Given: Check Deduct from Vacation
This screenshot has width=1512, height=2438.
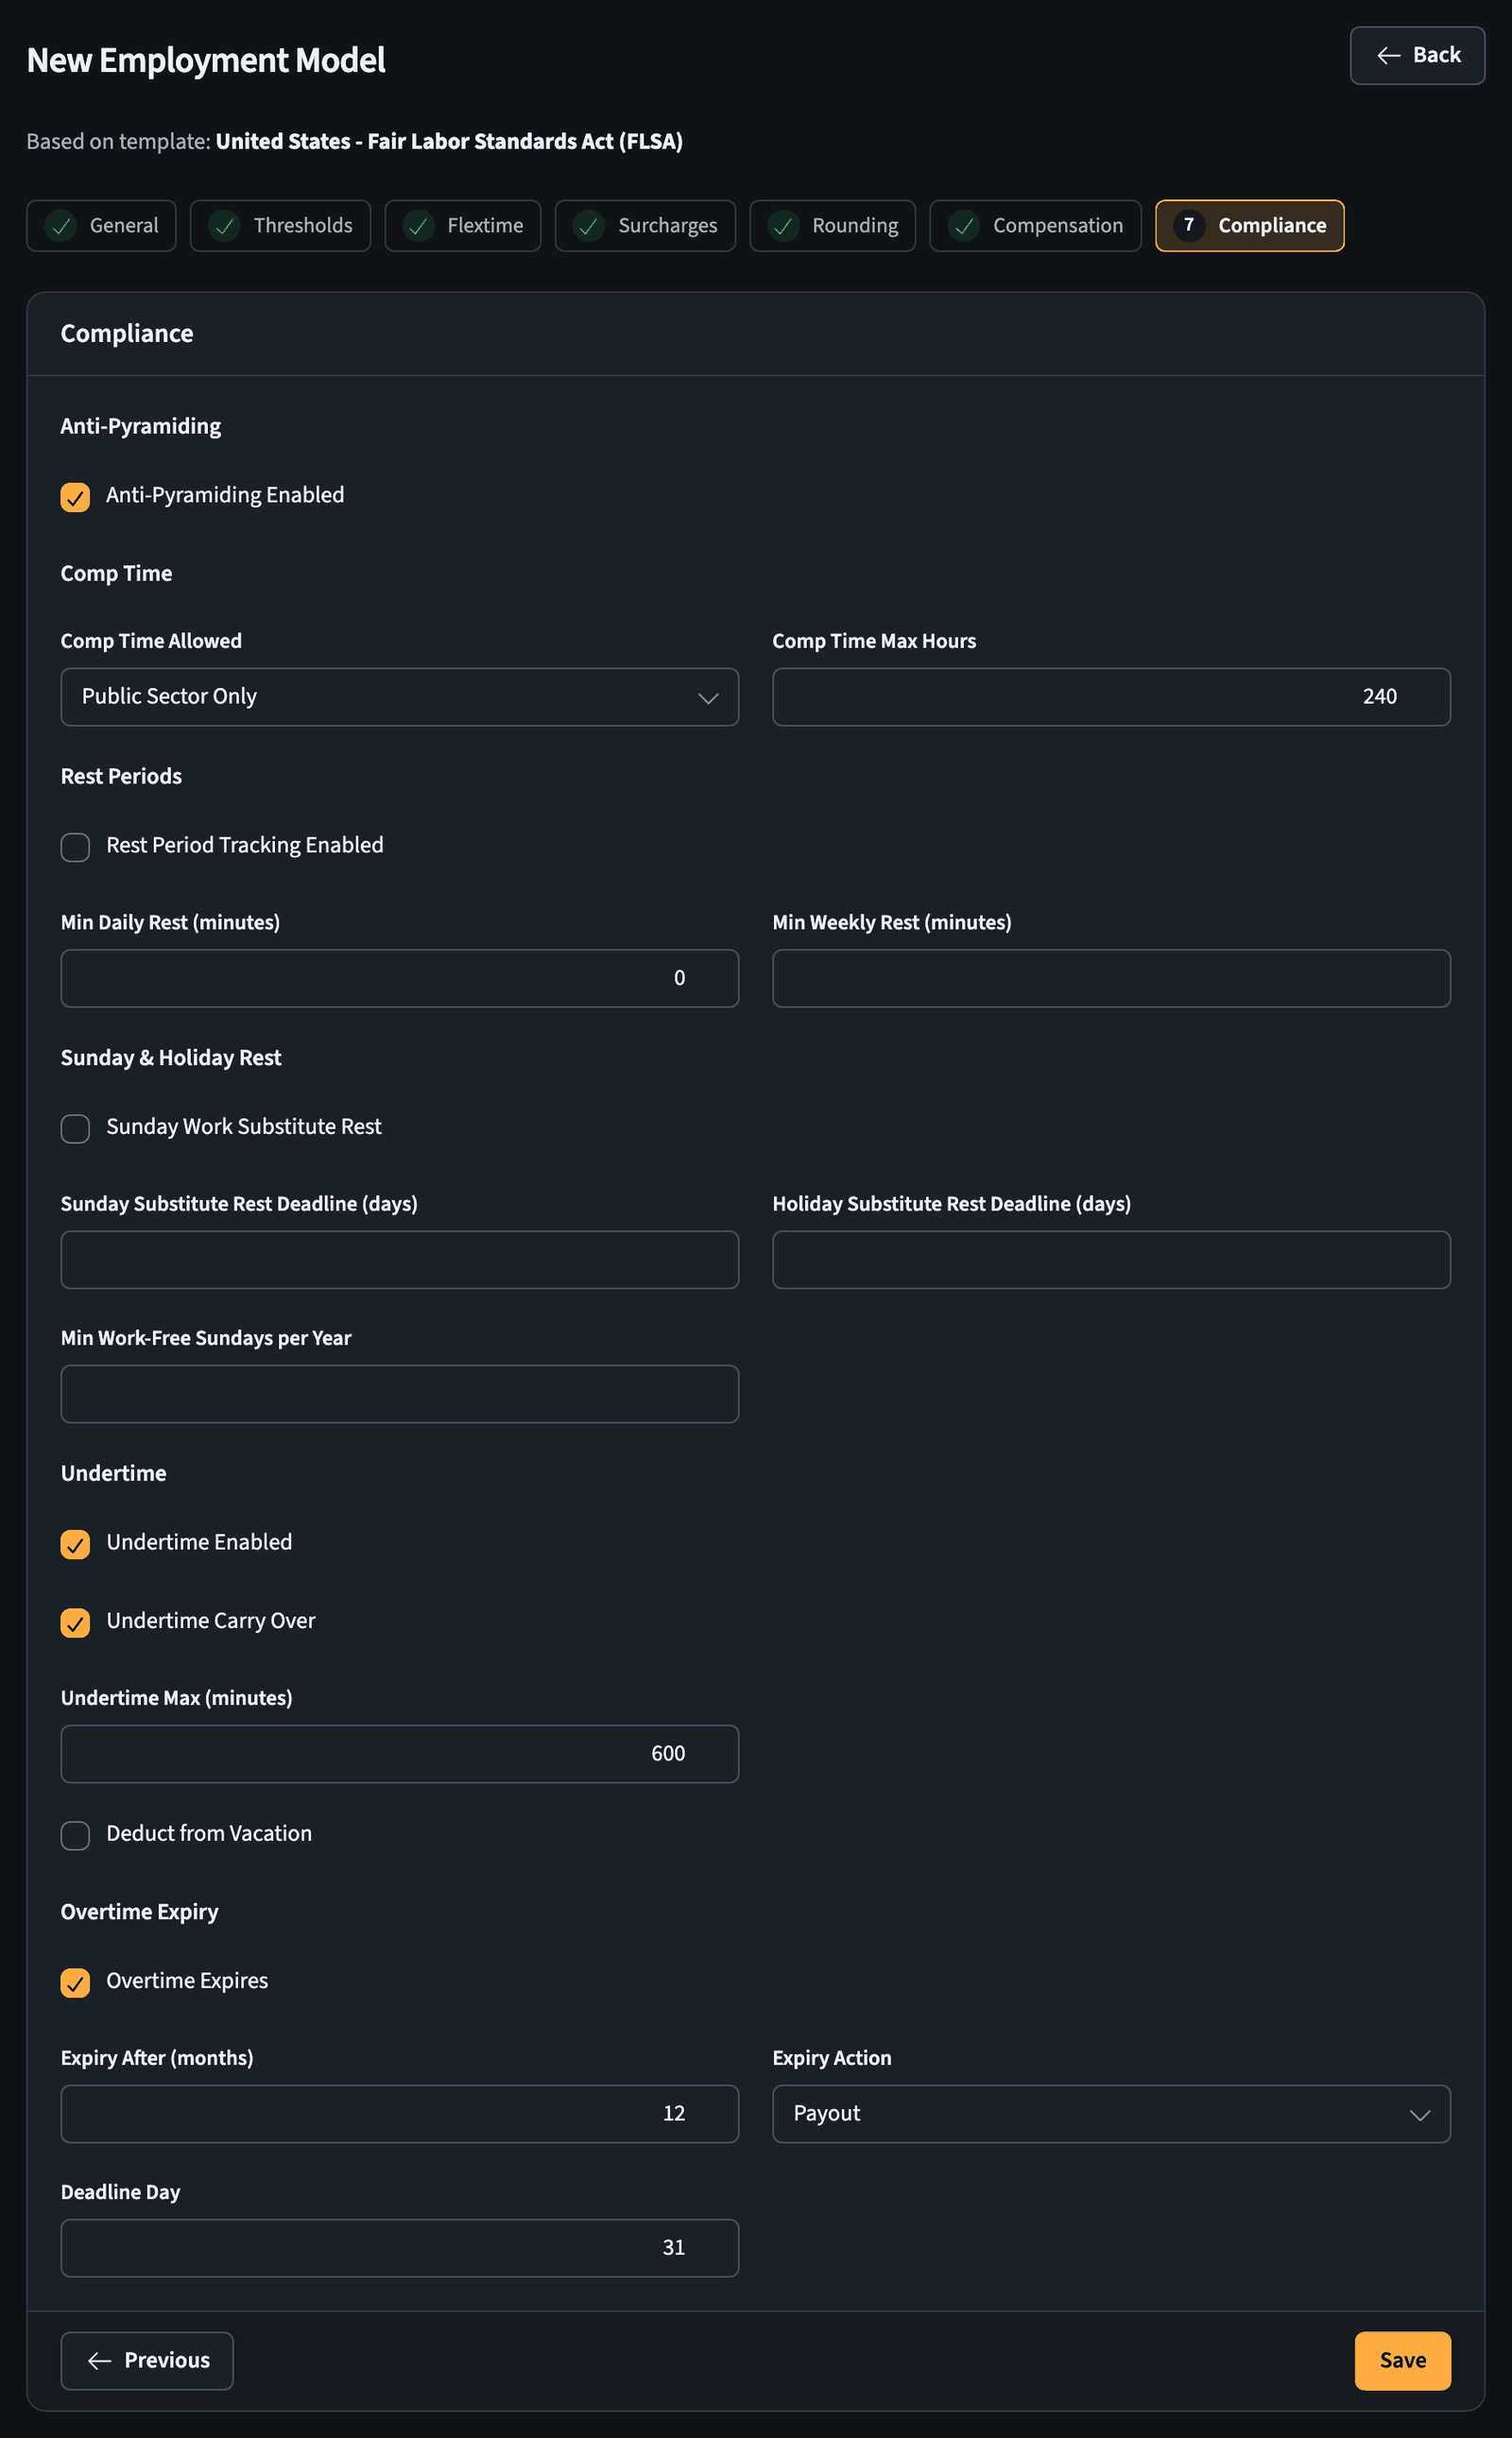Looking at the screenshot, I should [x=75, y=1835].
